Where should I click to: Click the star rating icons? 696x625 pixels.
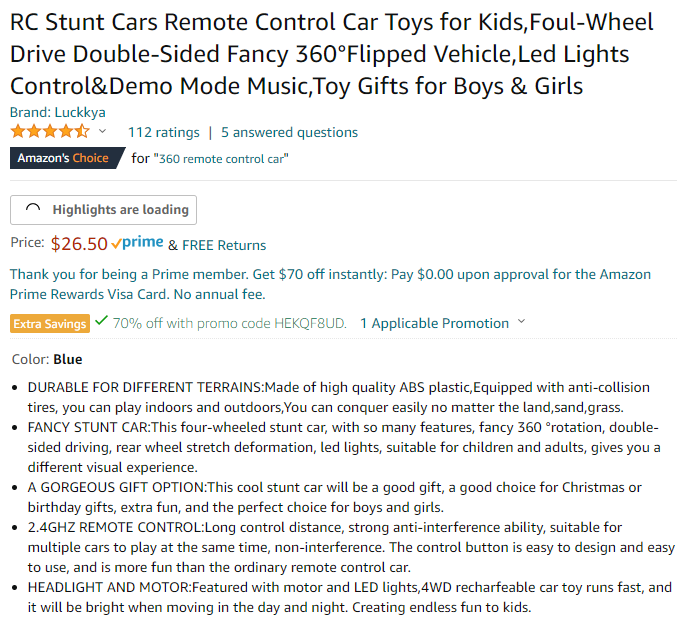50,132
